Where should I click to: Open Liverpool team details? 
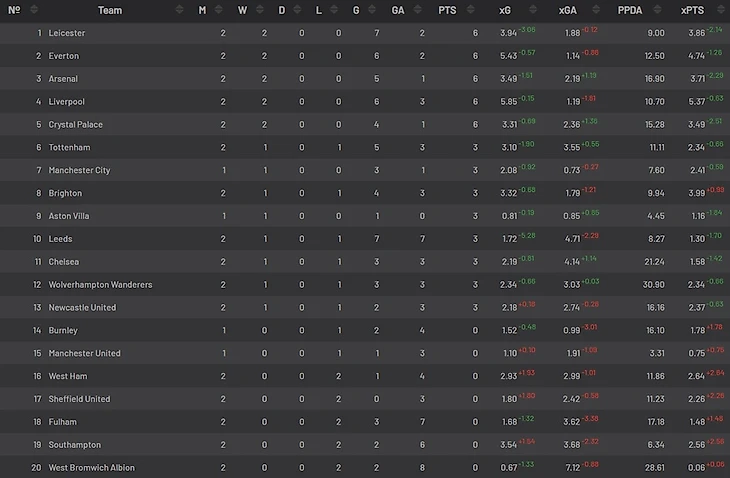coord(67,102)
